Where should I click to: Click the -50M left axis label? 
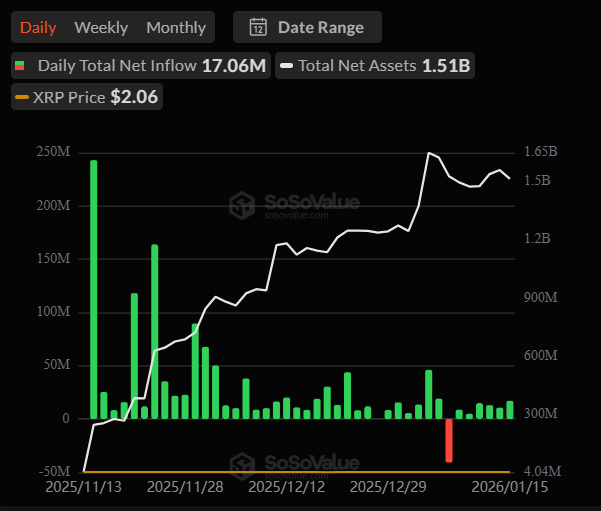click(x=55, y=471)
